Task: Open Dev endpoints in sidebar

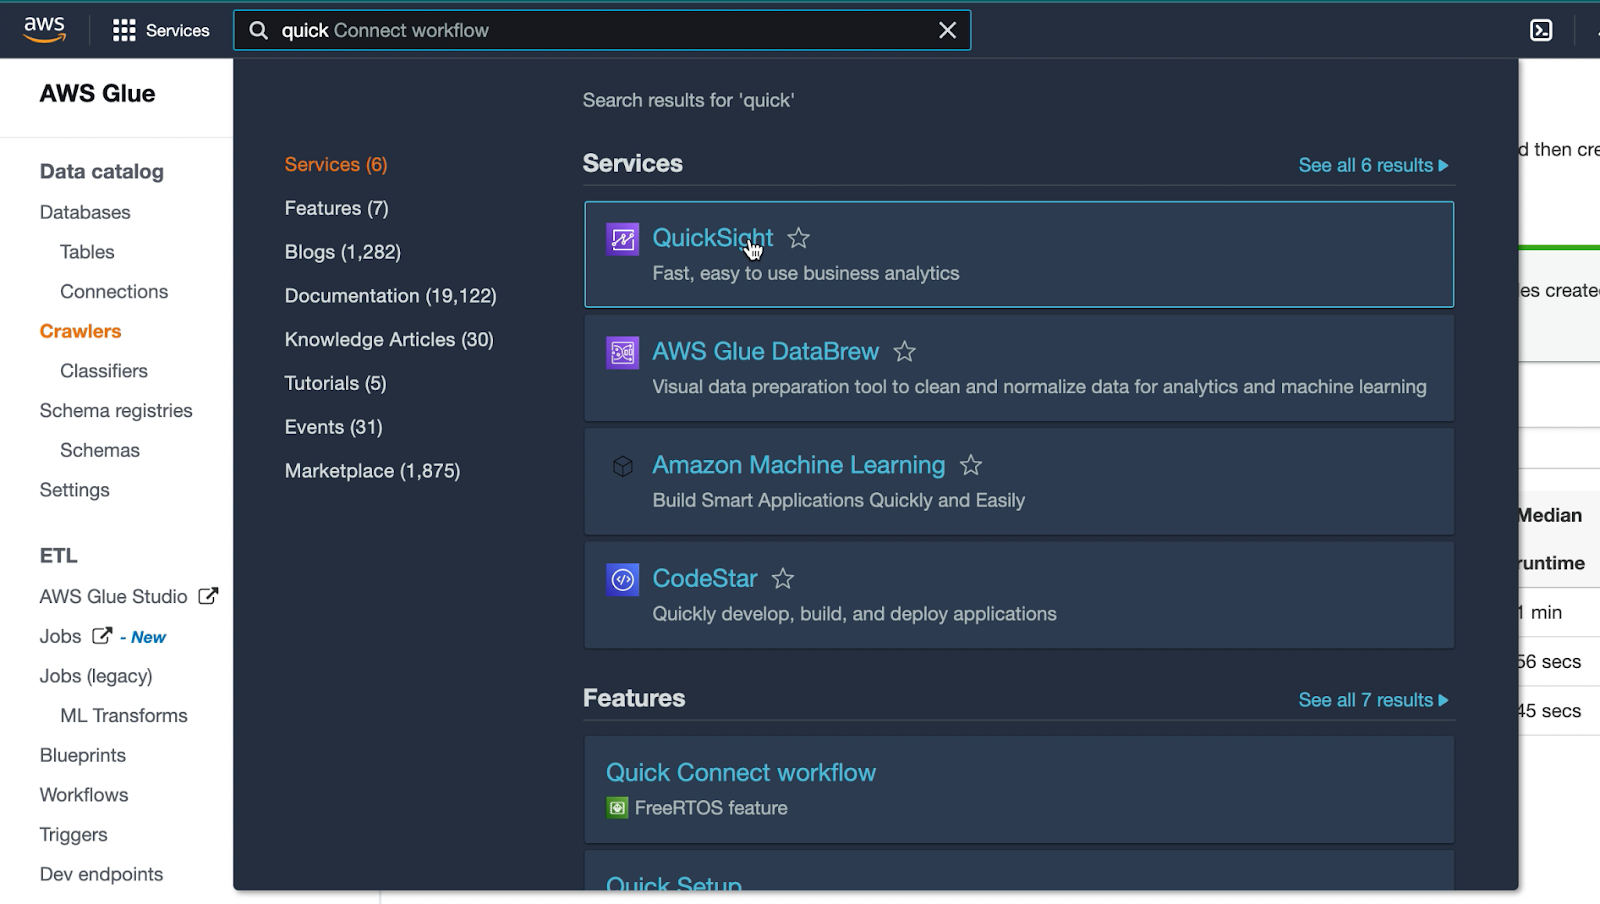Action: pos(102,874)
